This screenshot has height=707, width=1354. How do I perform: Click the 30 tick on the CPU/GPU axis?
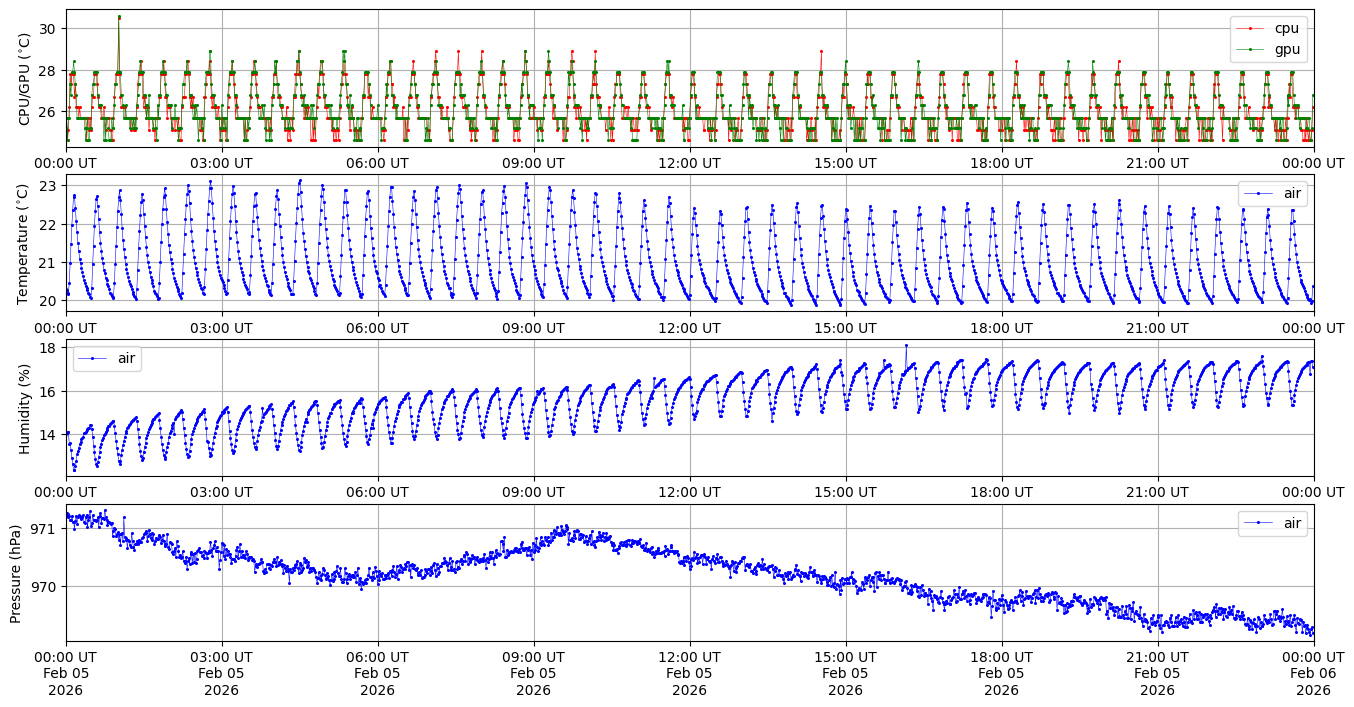[48, 28]
